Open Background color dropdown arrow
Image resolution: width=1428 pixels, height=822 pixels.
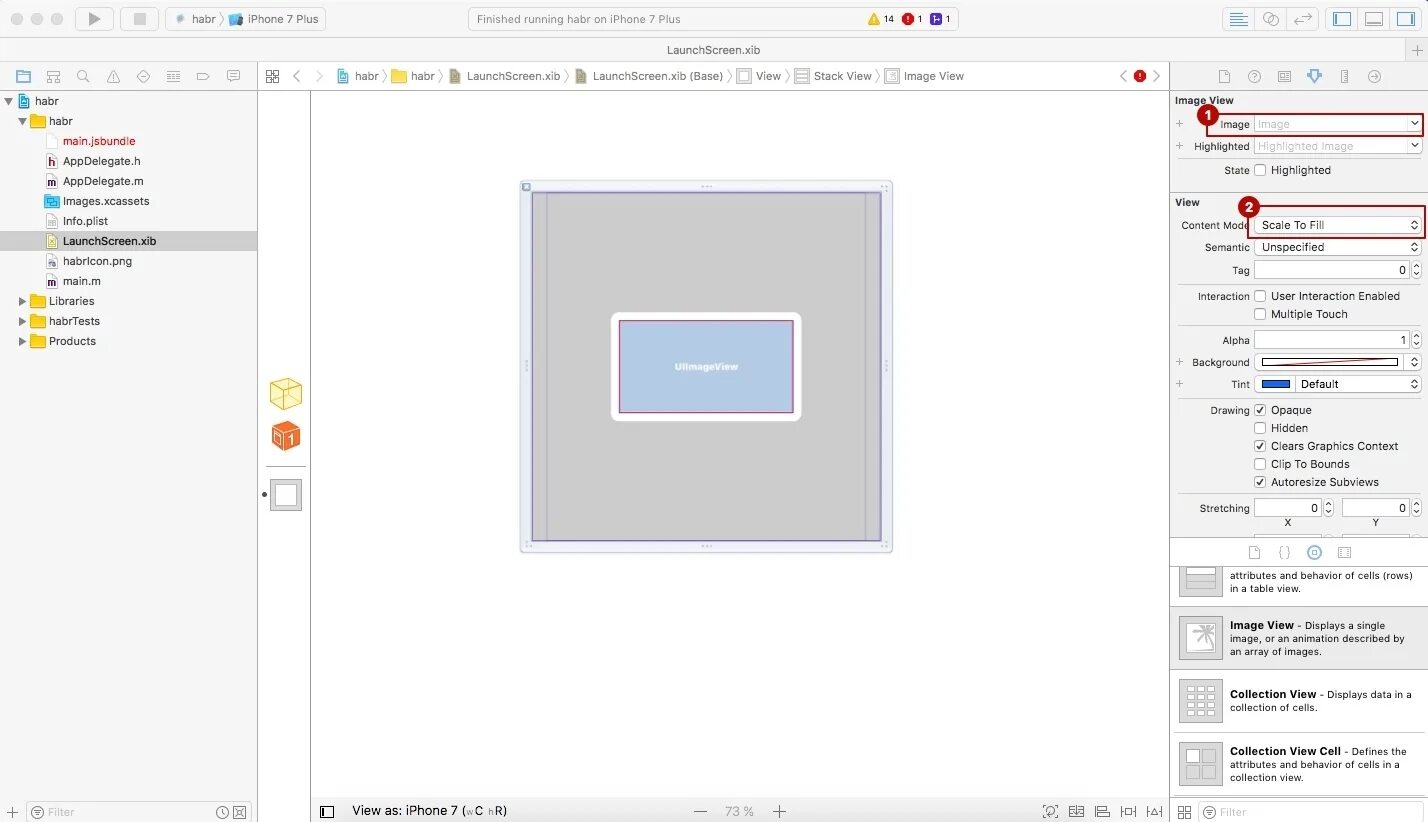click(1414, 362)
